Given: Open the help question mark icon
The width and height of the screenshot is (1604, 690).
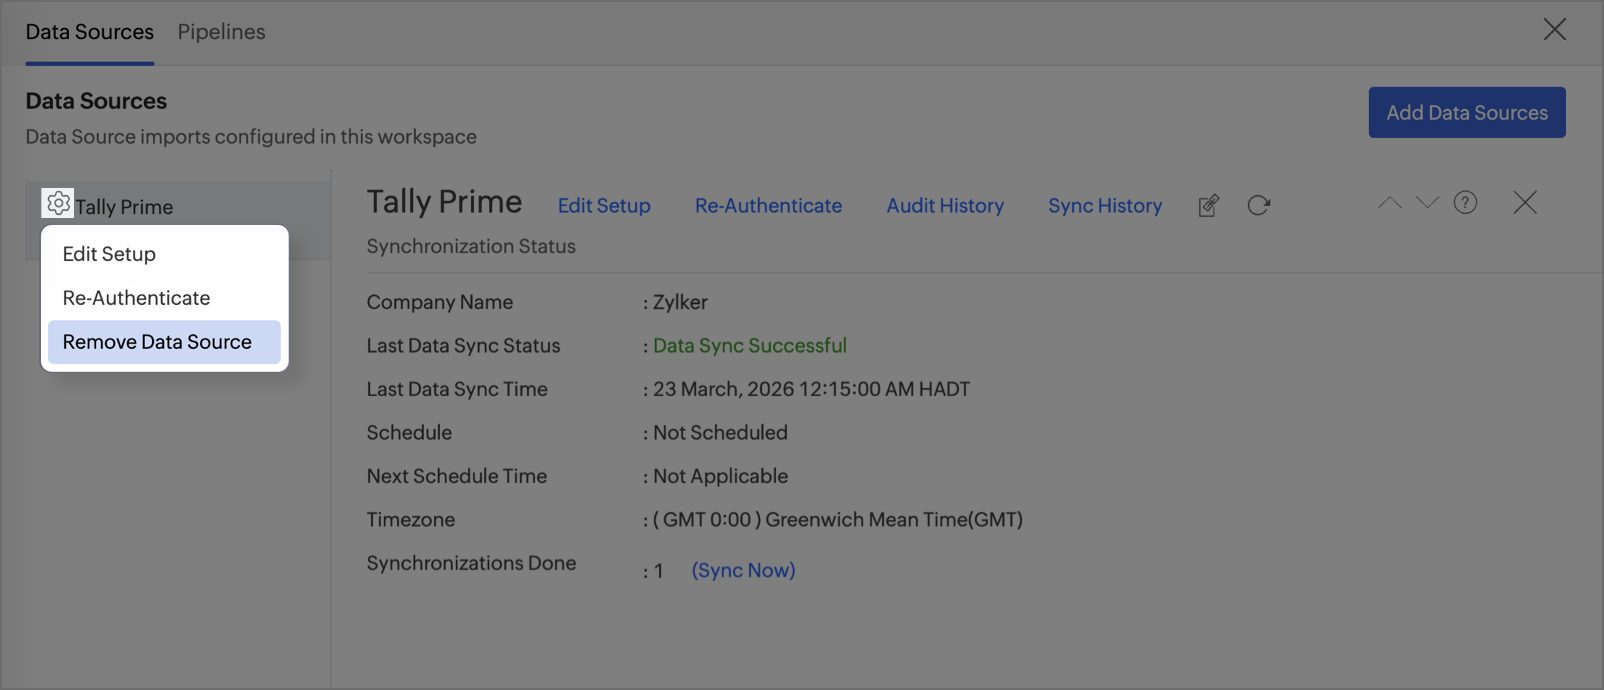Looking at the screenshot, I should (1465, 203).
